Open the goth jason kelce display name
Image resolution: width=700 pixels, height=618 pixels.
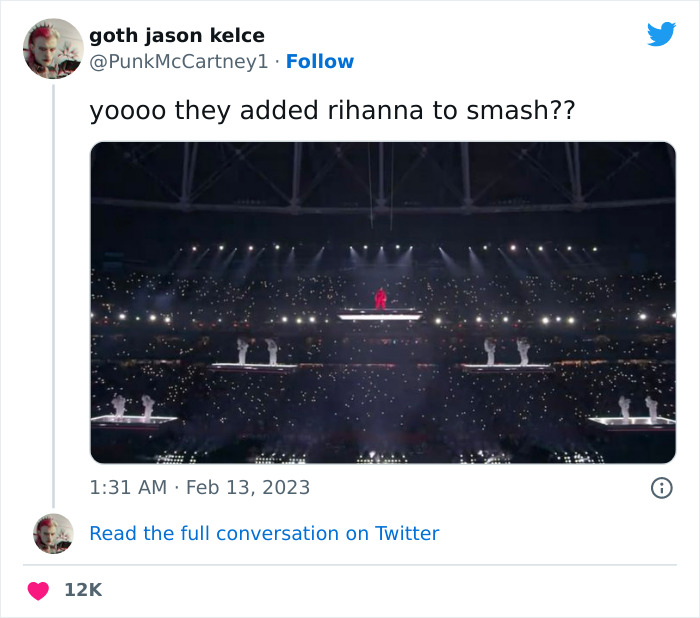[177, 36]
